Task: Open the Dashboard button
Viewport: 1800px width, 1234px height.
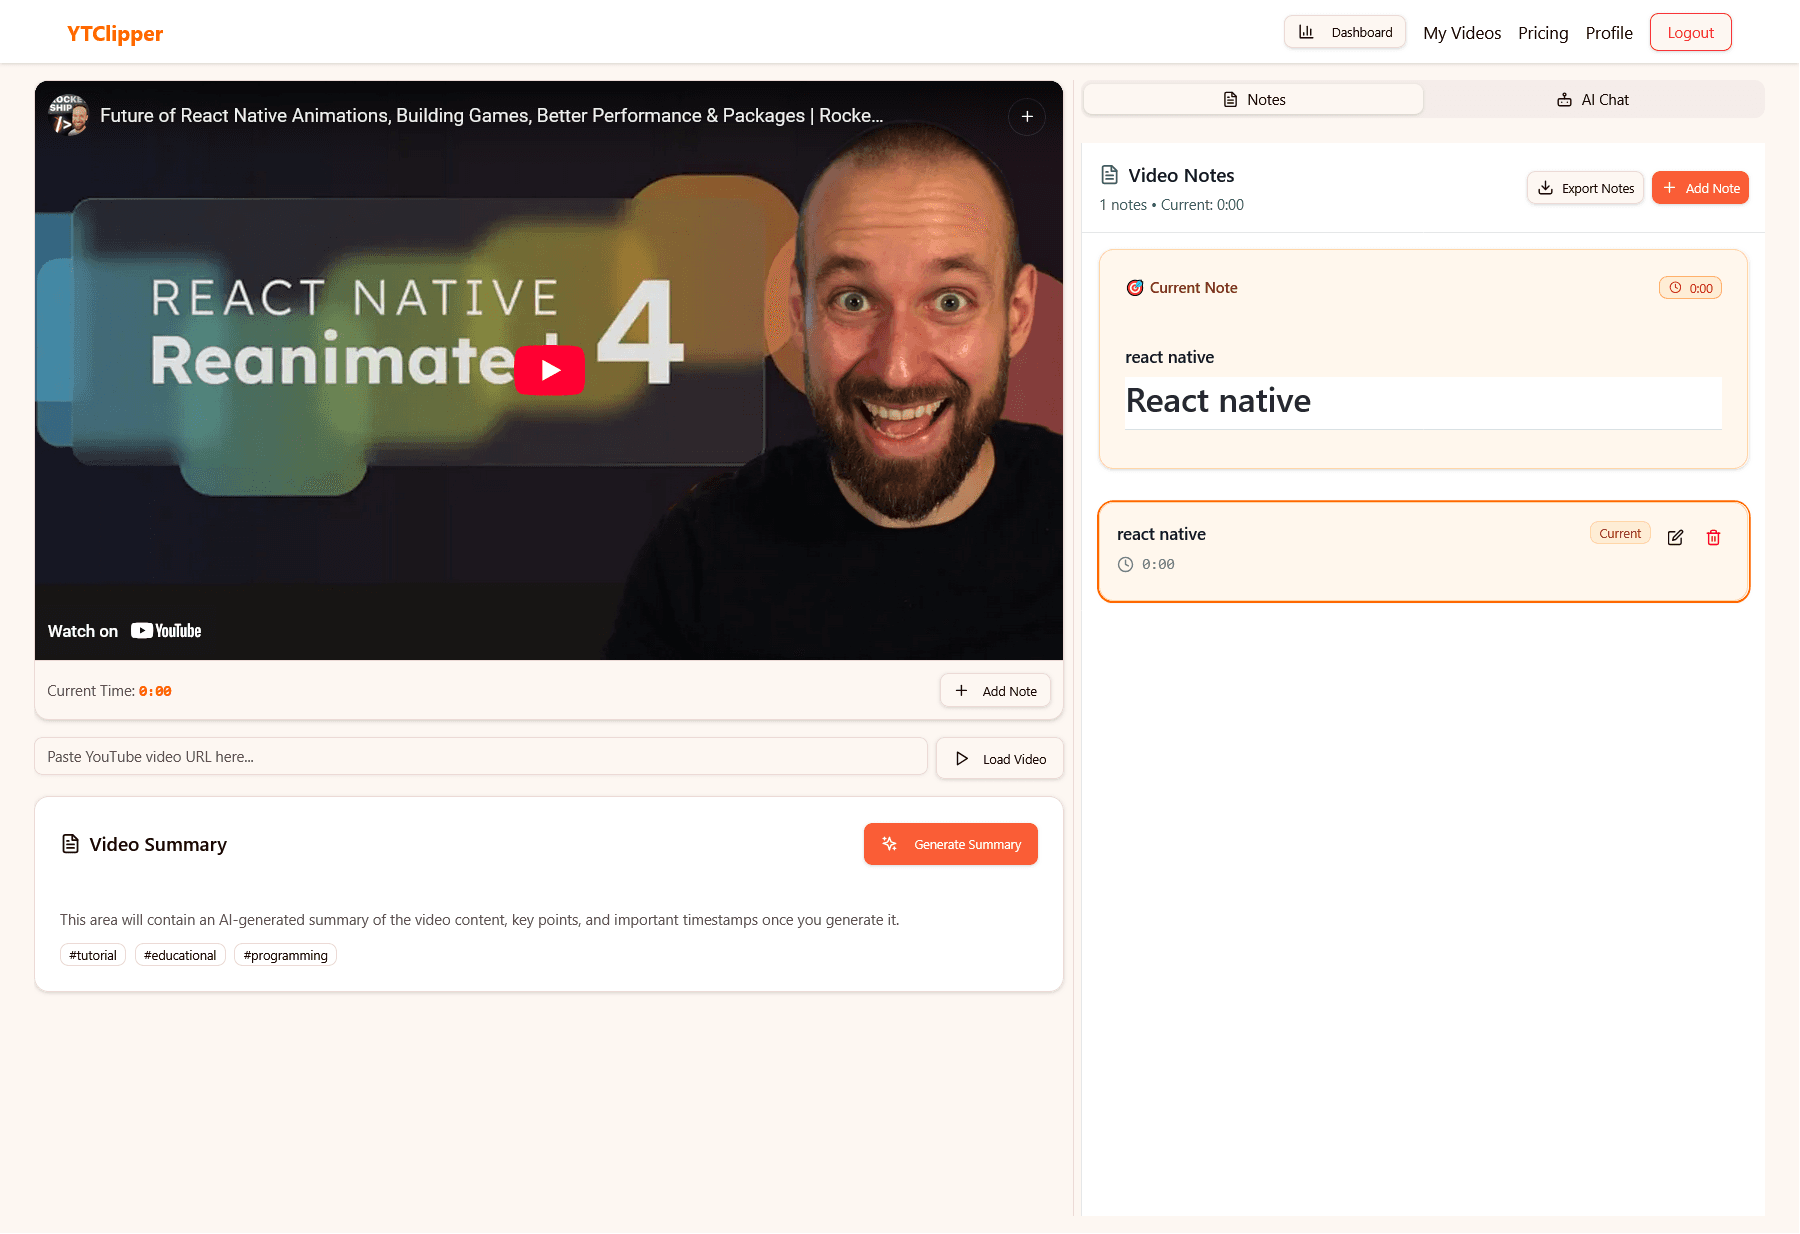Action: [1345, 32]
